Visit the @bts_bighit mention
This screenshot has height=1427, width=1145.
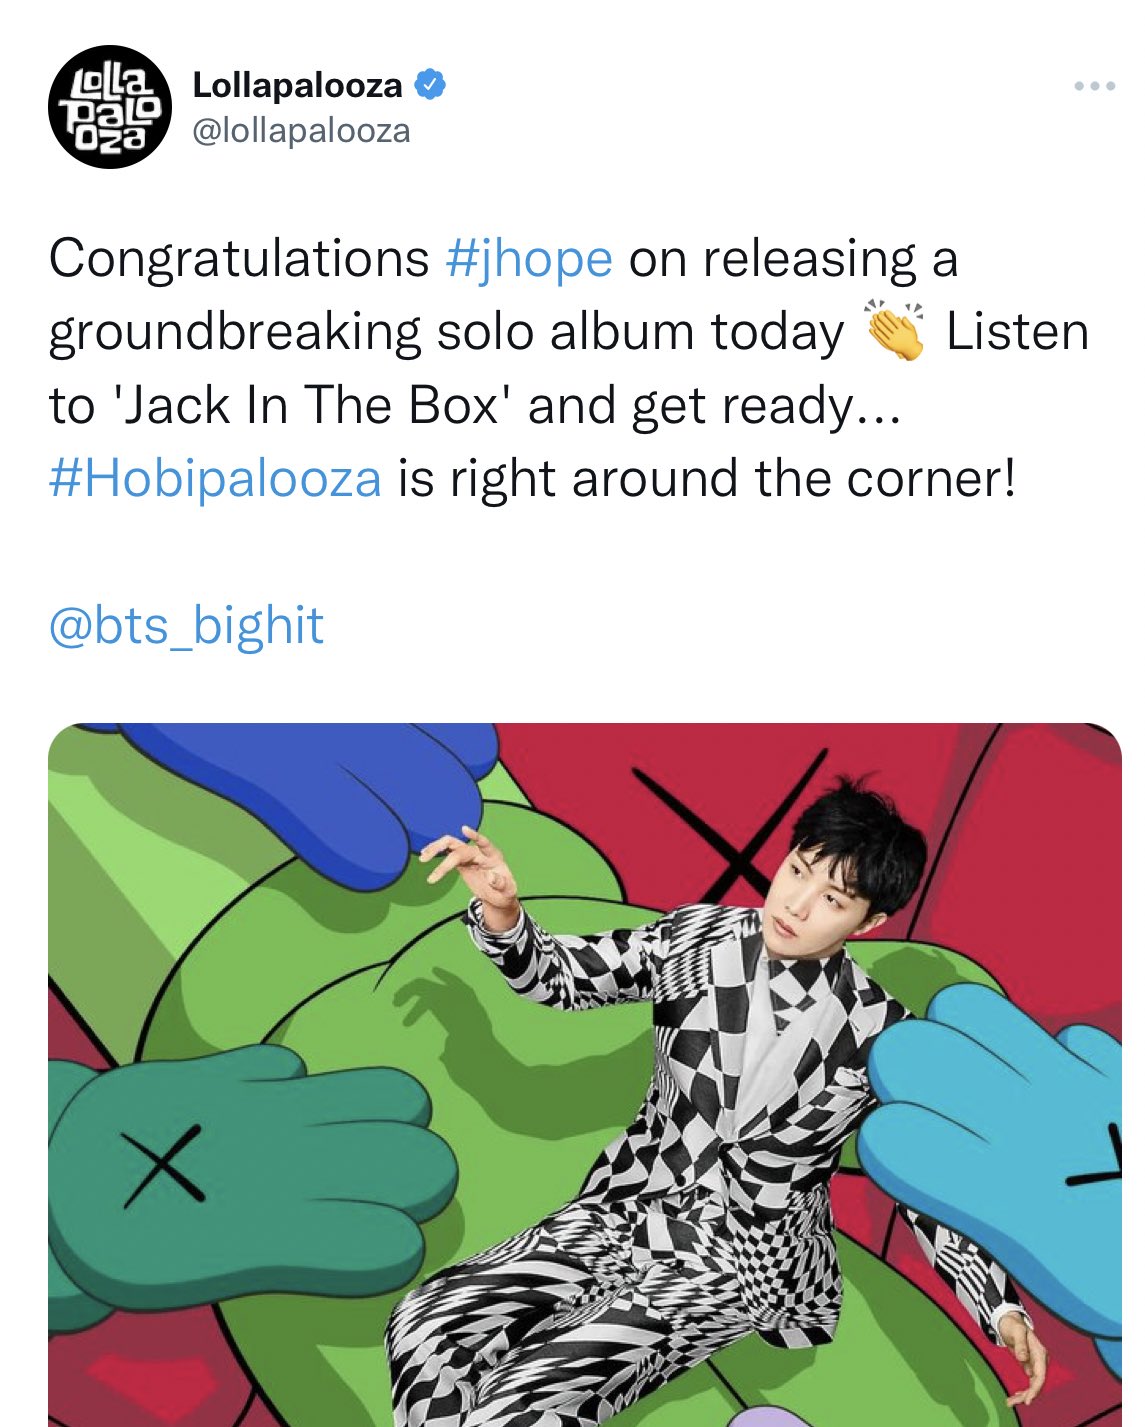[186, 626]
